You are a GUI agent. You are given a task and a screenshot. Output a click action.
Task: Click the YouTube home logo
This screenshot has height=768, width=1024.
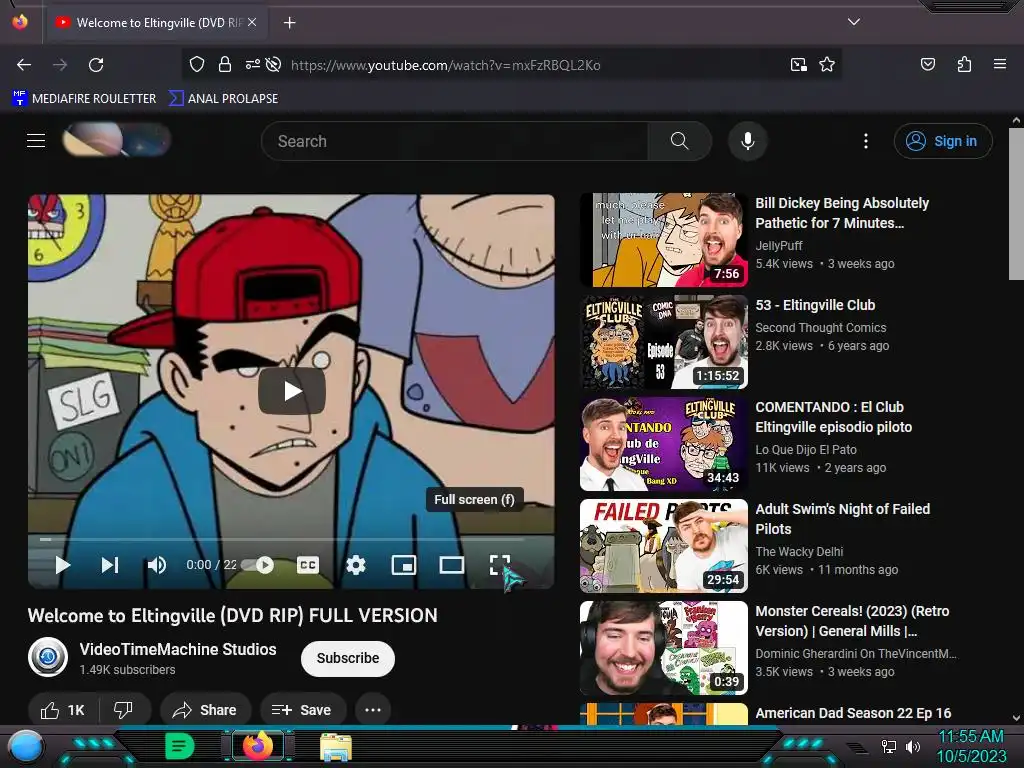tap(116, 140)
